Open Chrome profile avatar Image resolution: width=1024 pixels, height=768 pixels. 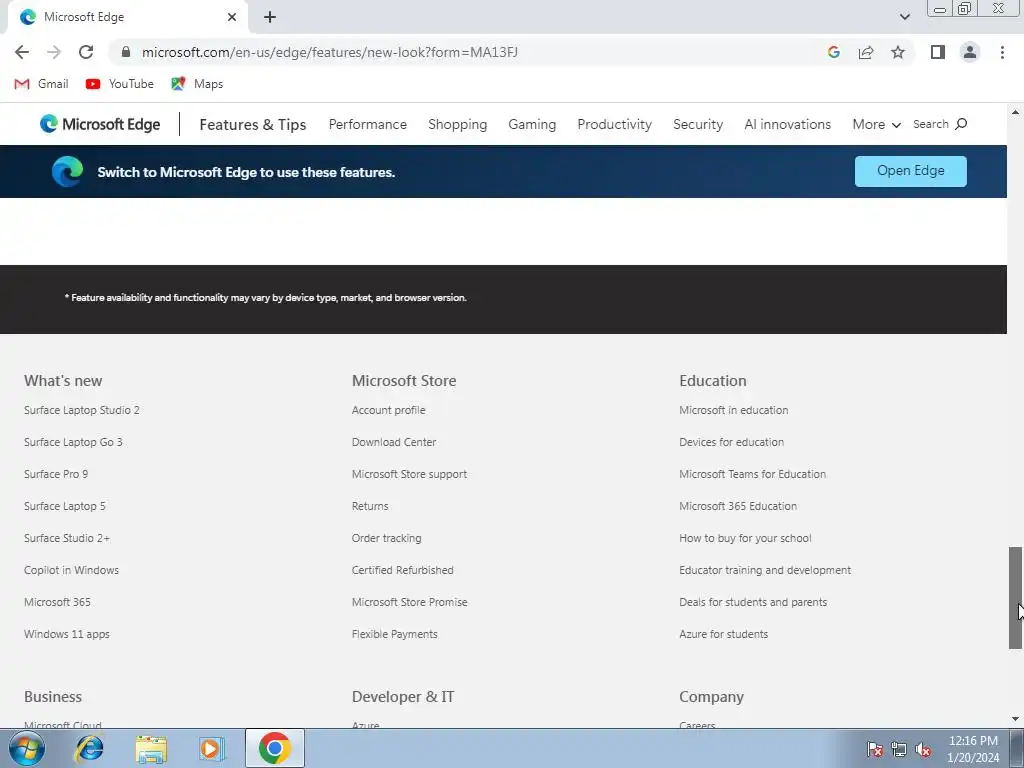(x=970, y=52)
